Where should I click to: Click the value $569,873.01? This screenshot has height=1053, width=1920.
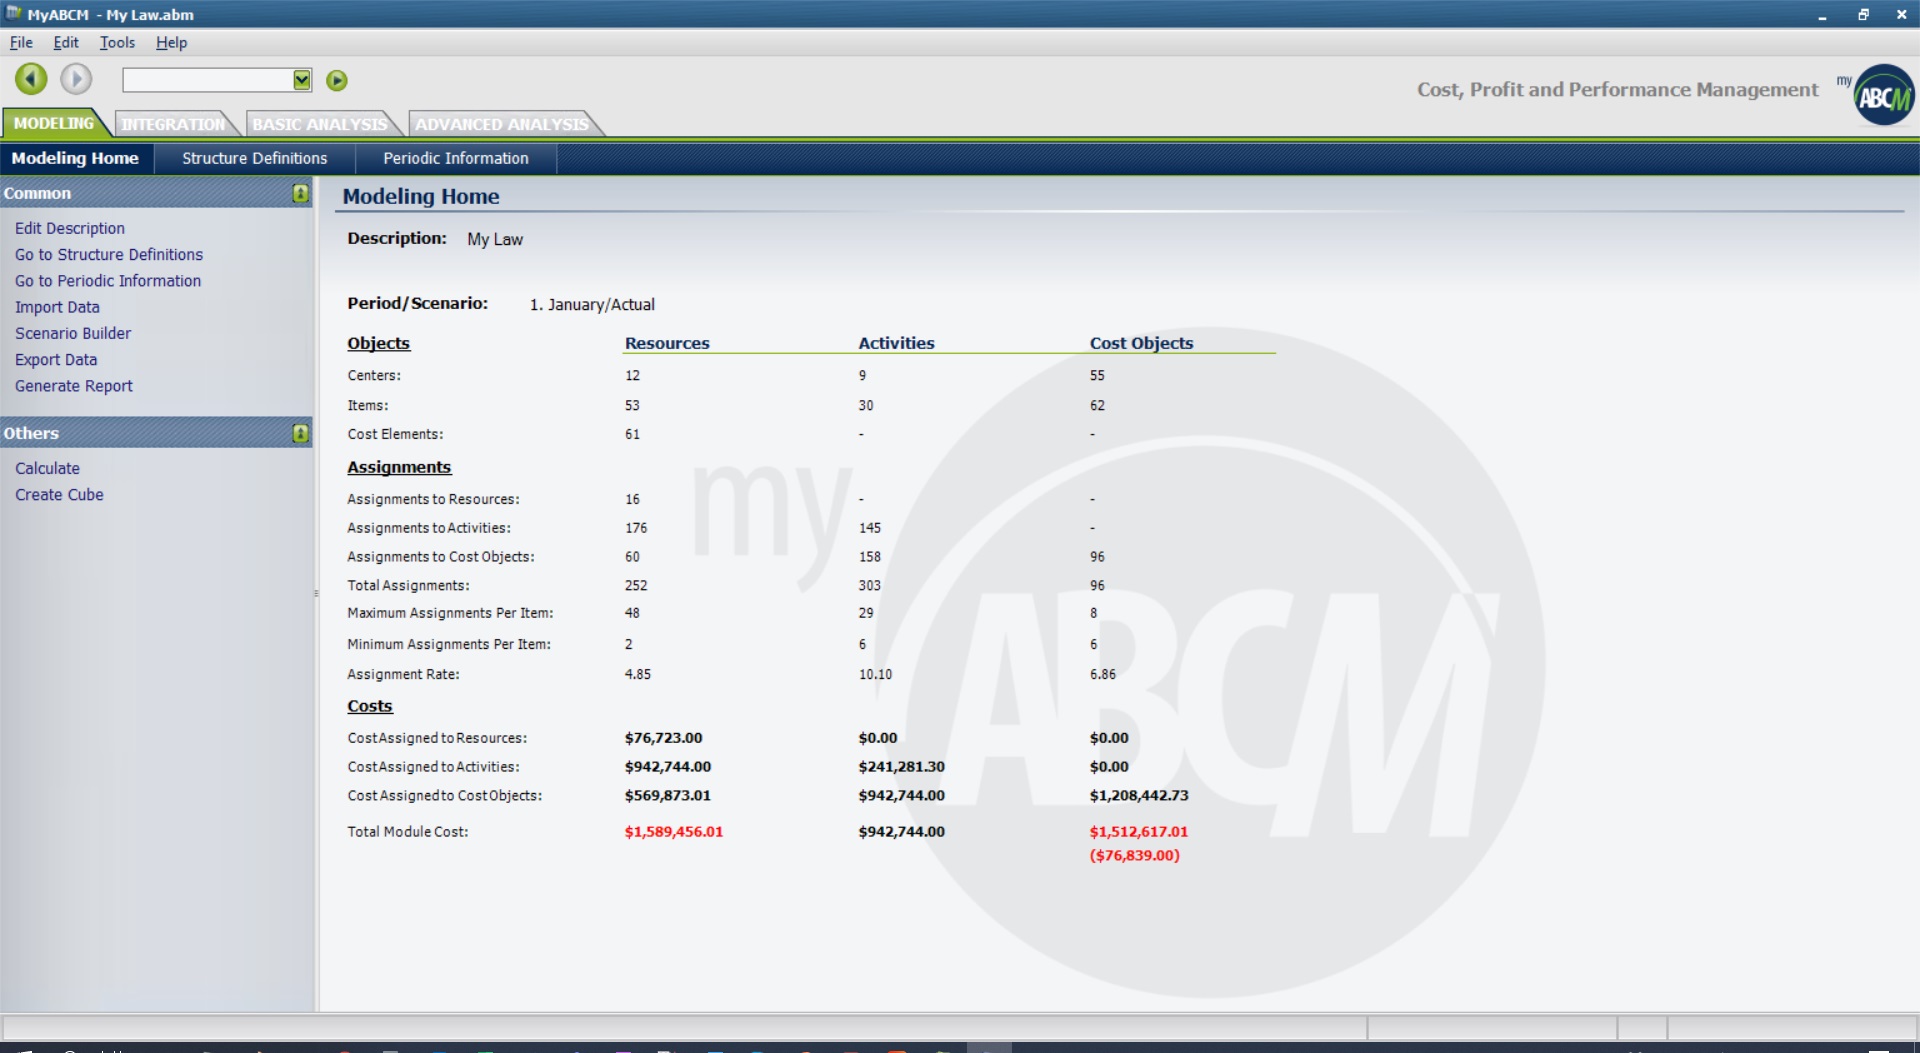point(667,795)
